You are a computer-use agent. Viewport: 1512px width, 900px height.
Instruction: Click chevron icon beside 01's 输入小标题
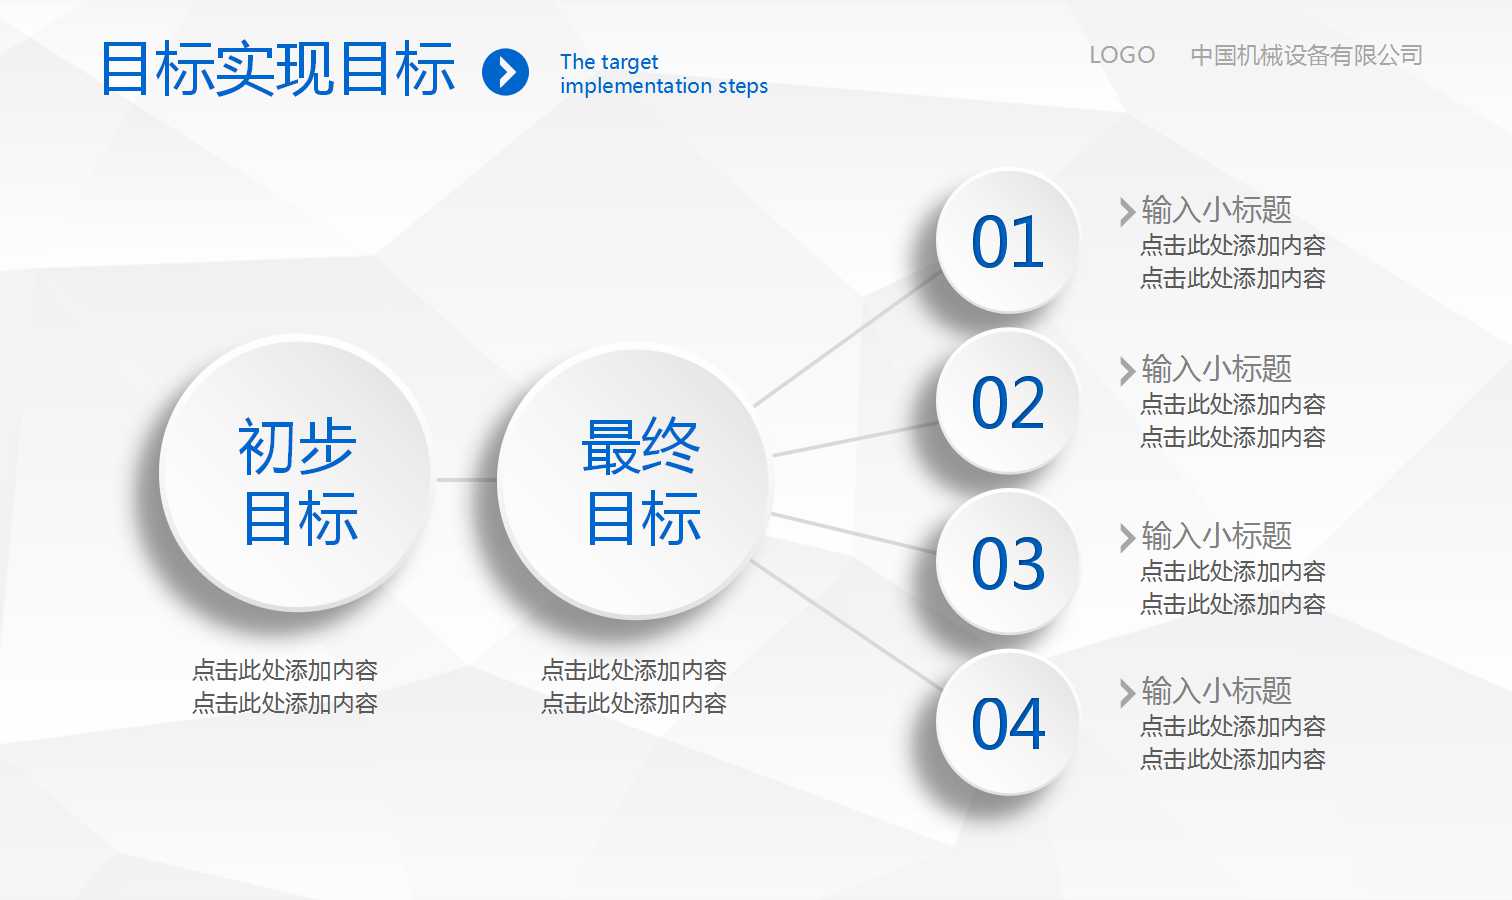[1128, 211]
